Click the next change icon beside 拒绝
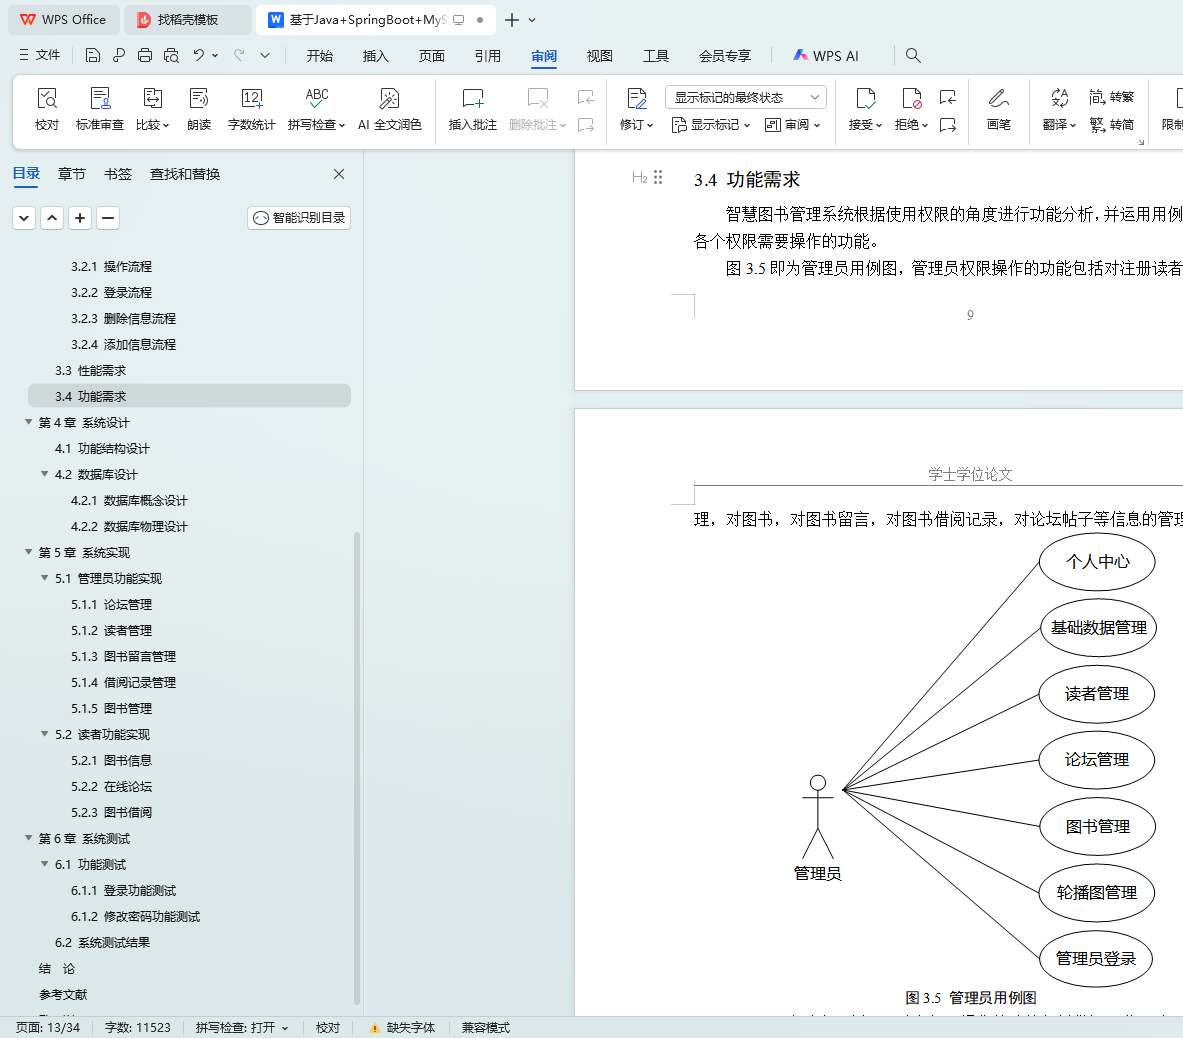 coord(948,124)
